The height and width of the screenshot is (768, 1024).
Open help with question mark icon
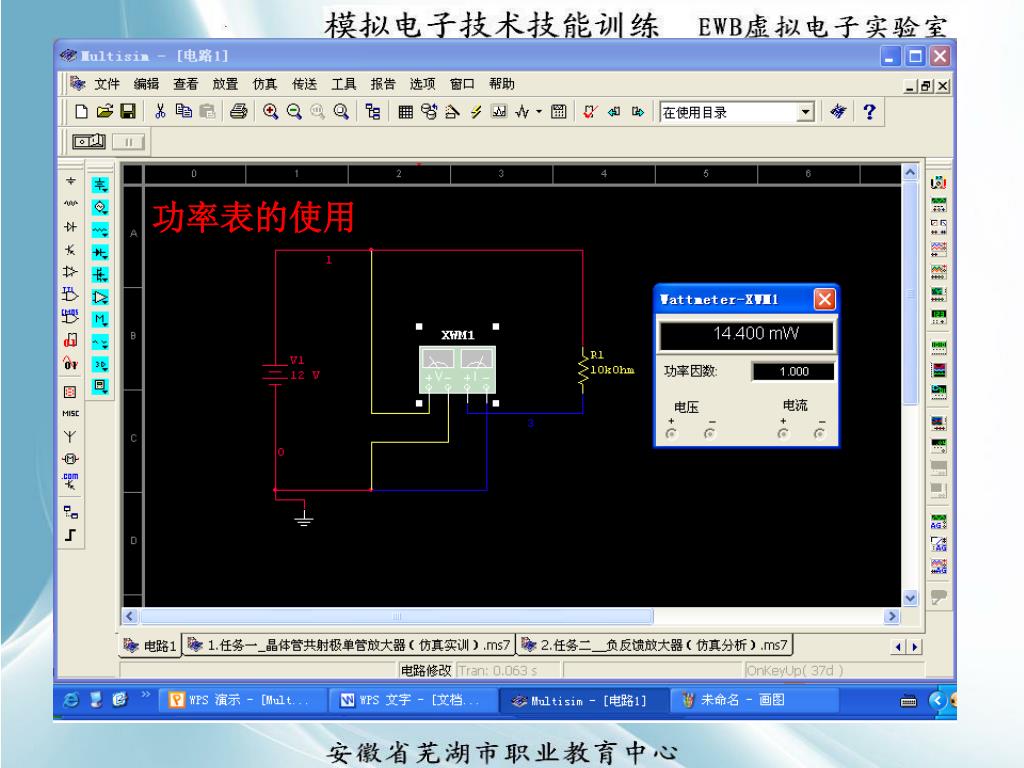pyautogui.click(x=869, y=112)
